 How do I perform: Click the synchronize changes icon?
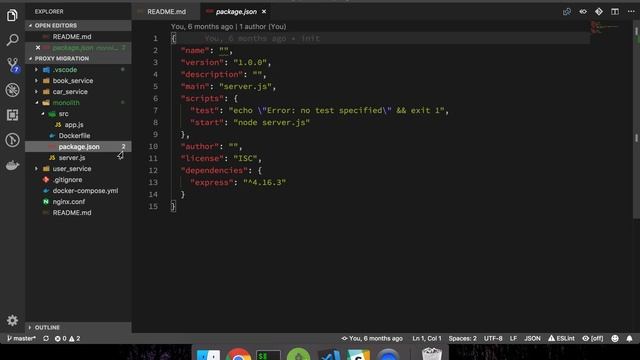tap(46, 338)
